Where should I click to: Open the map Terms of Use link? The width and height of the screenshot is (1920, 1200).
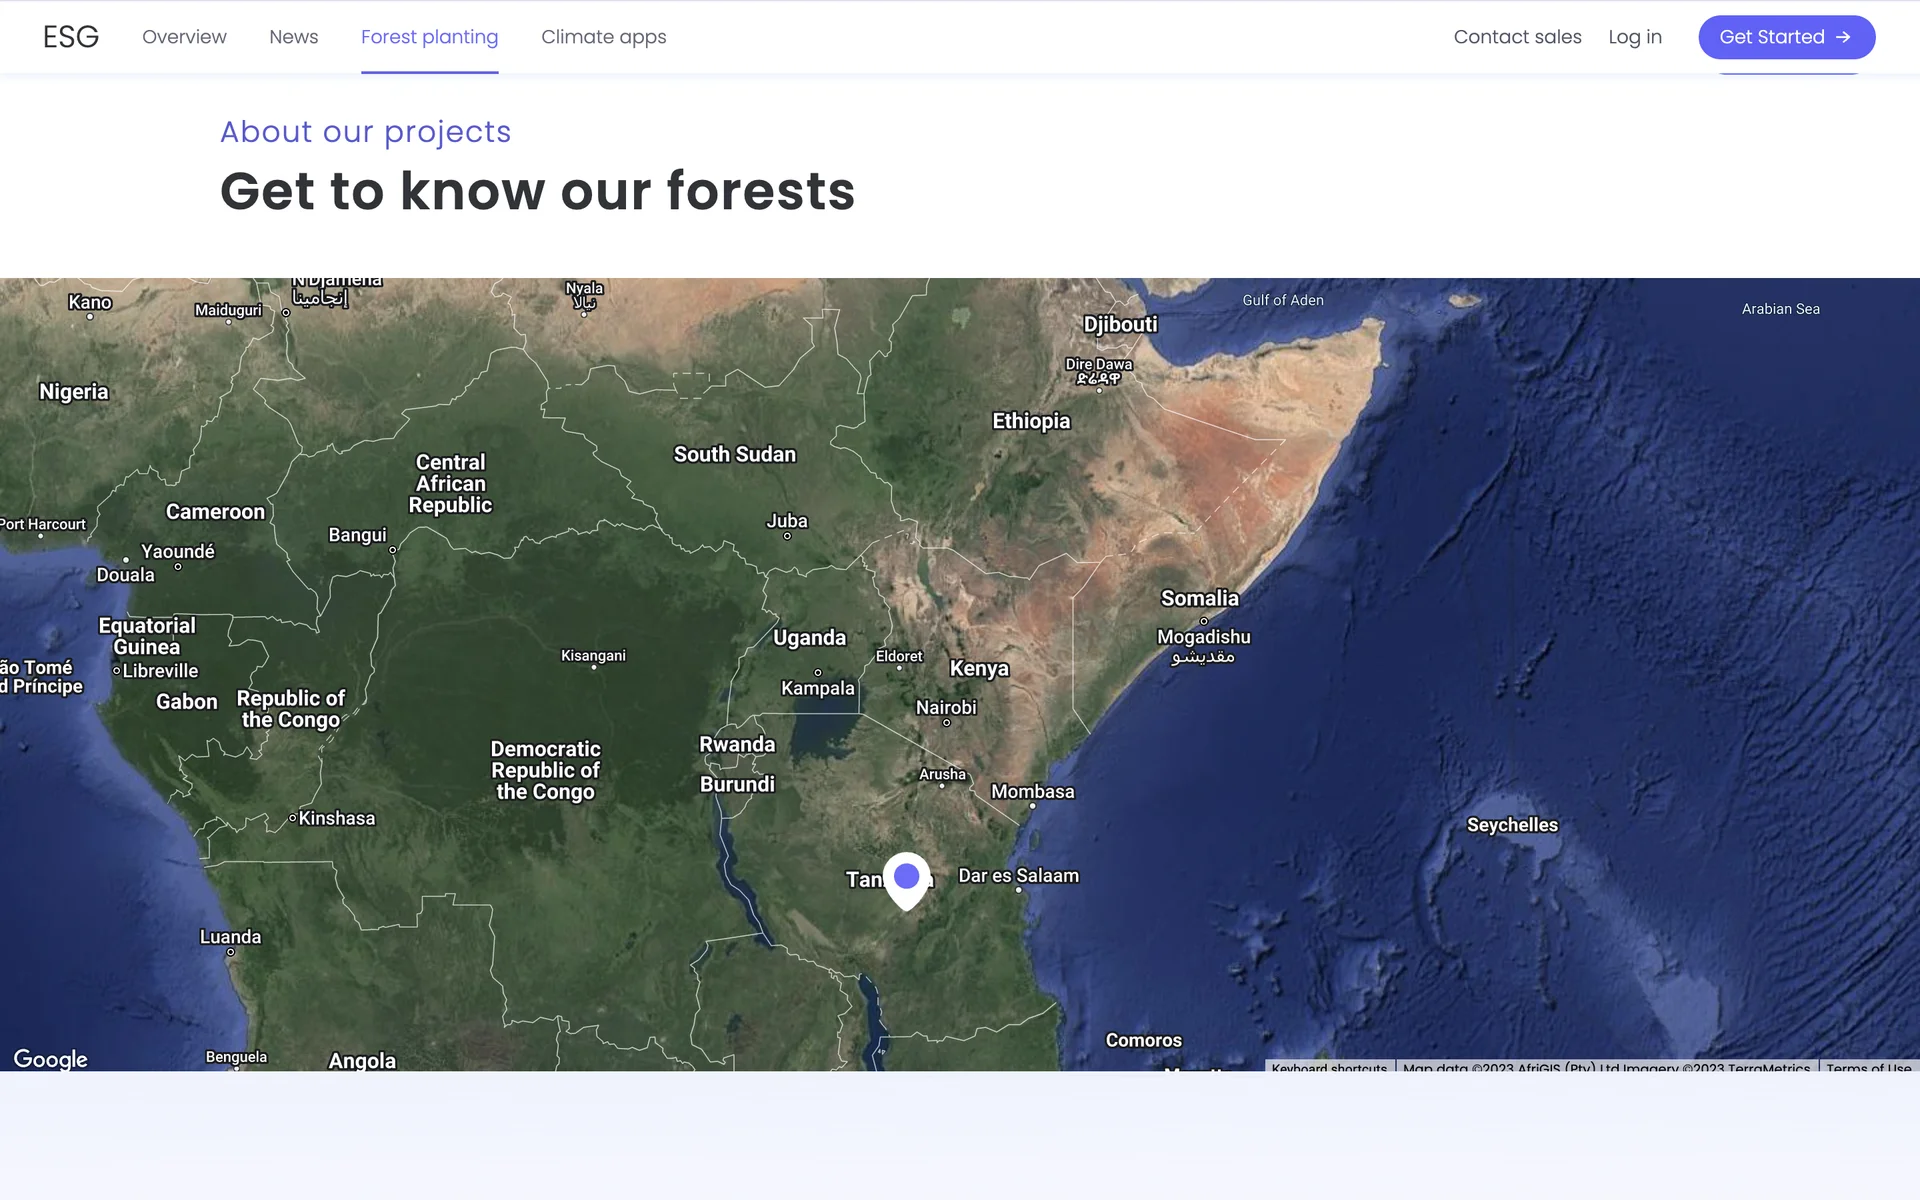point(1867,1066)
